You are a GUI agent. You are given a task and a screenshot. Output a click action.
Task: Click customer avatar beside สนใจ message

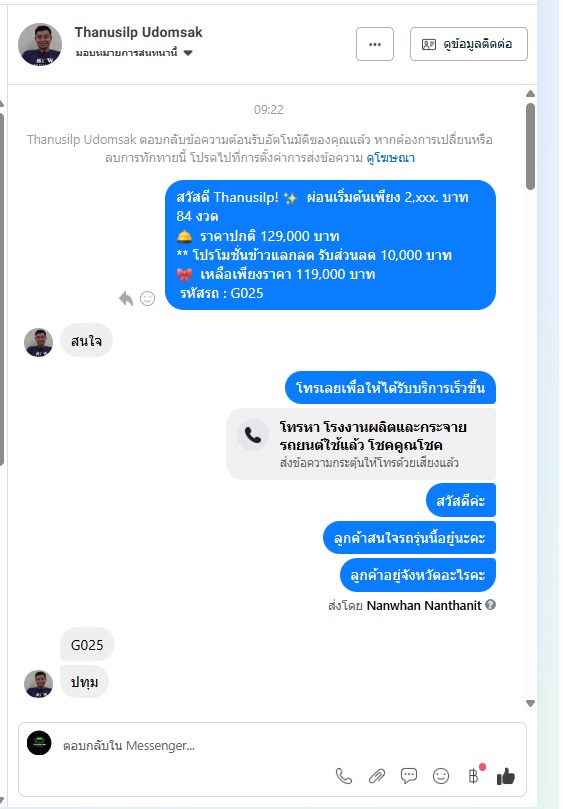(x=39, y=342)
